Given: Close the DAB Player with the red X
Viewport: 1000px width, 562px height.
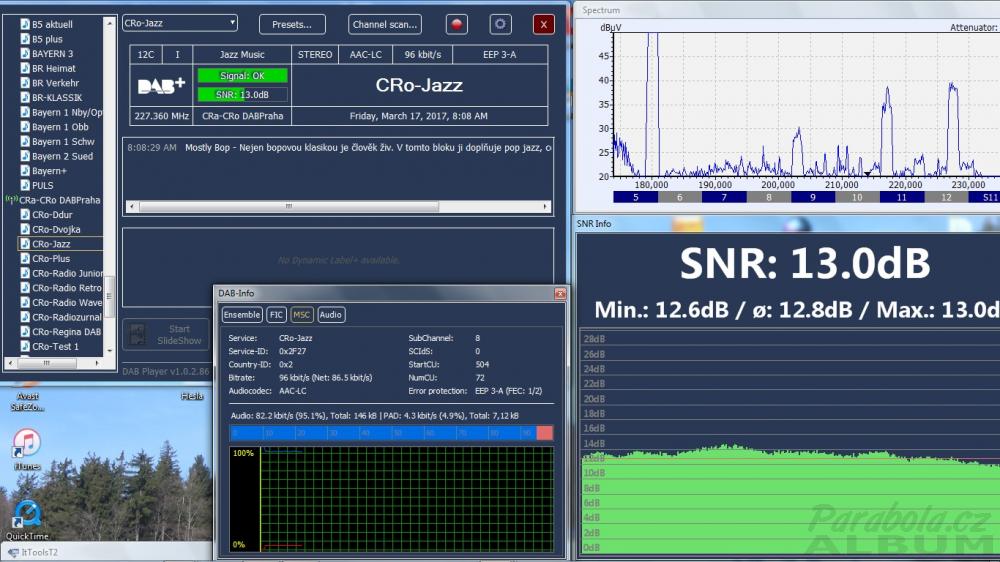Looking at the screenshot, I should click(x=543, y=24).
